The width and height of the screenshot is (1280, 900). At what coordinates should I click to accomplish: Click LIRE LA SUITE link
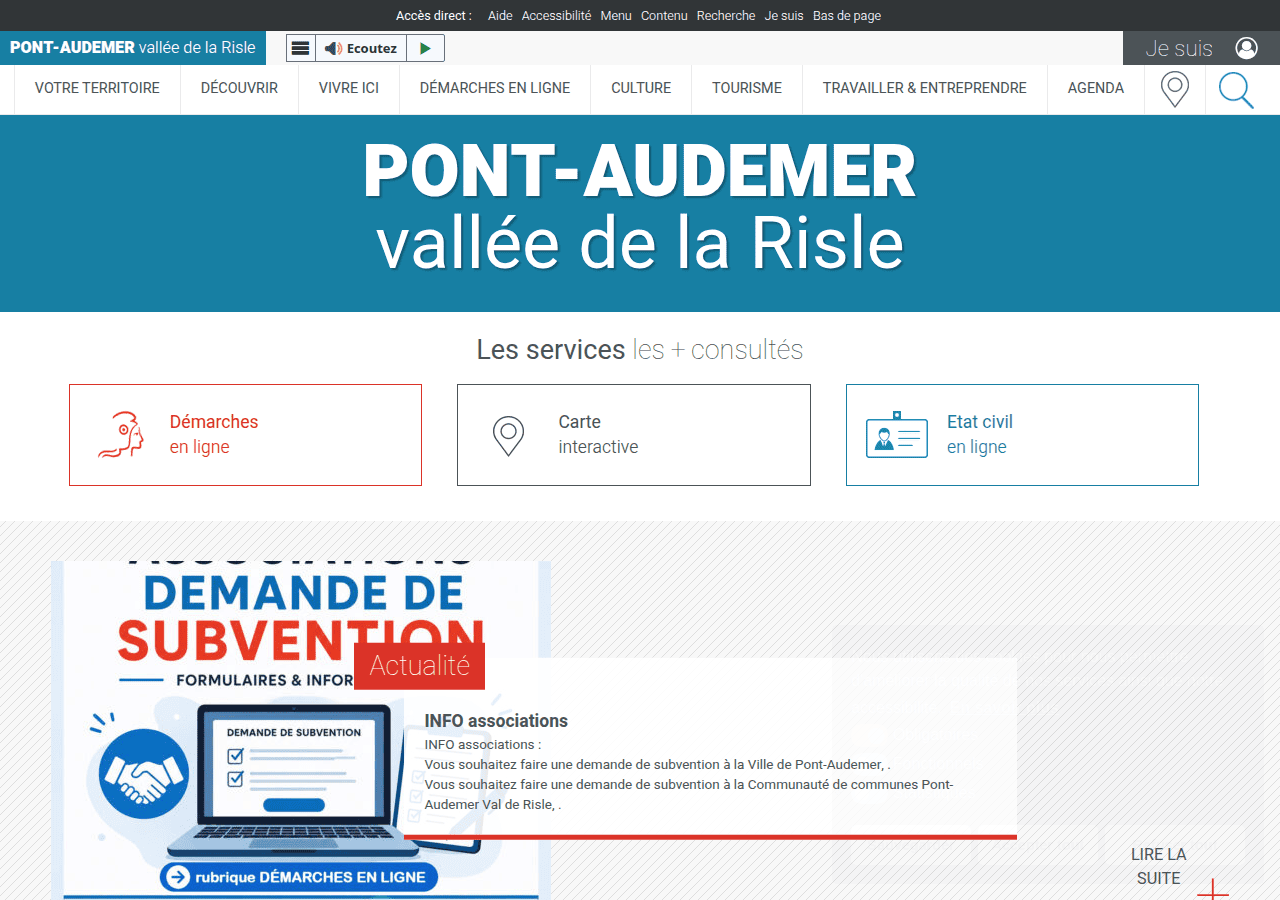(1159, 866)
